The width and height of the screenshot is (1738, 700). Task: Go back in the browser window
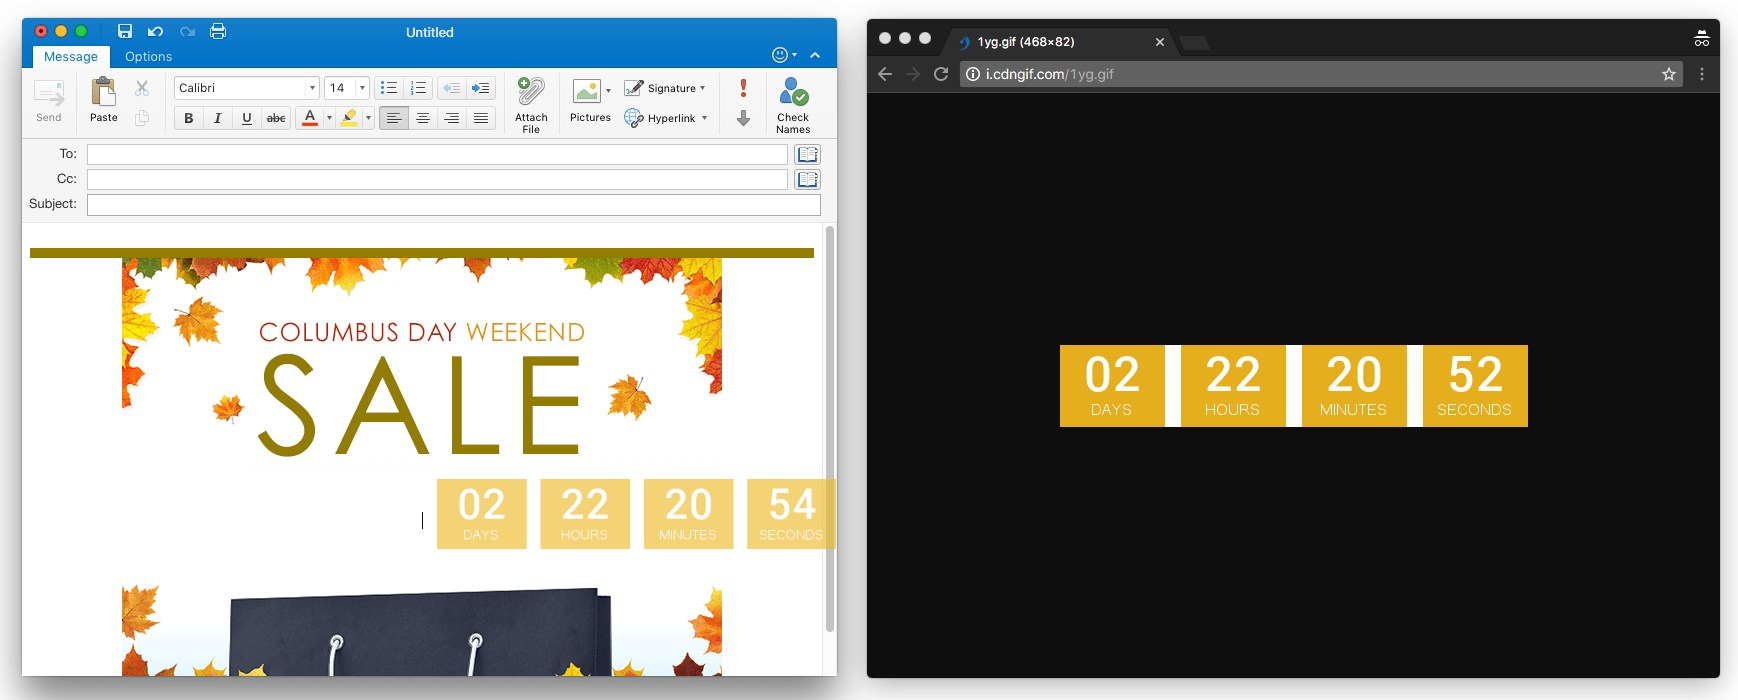pos(885,74)
